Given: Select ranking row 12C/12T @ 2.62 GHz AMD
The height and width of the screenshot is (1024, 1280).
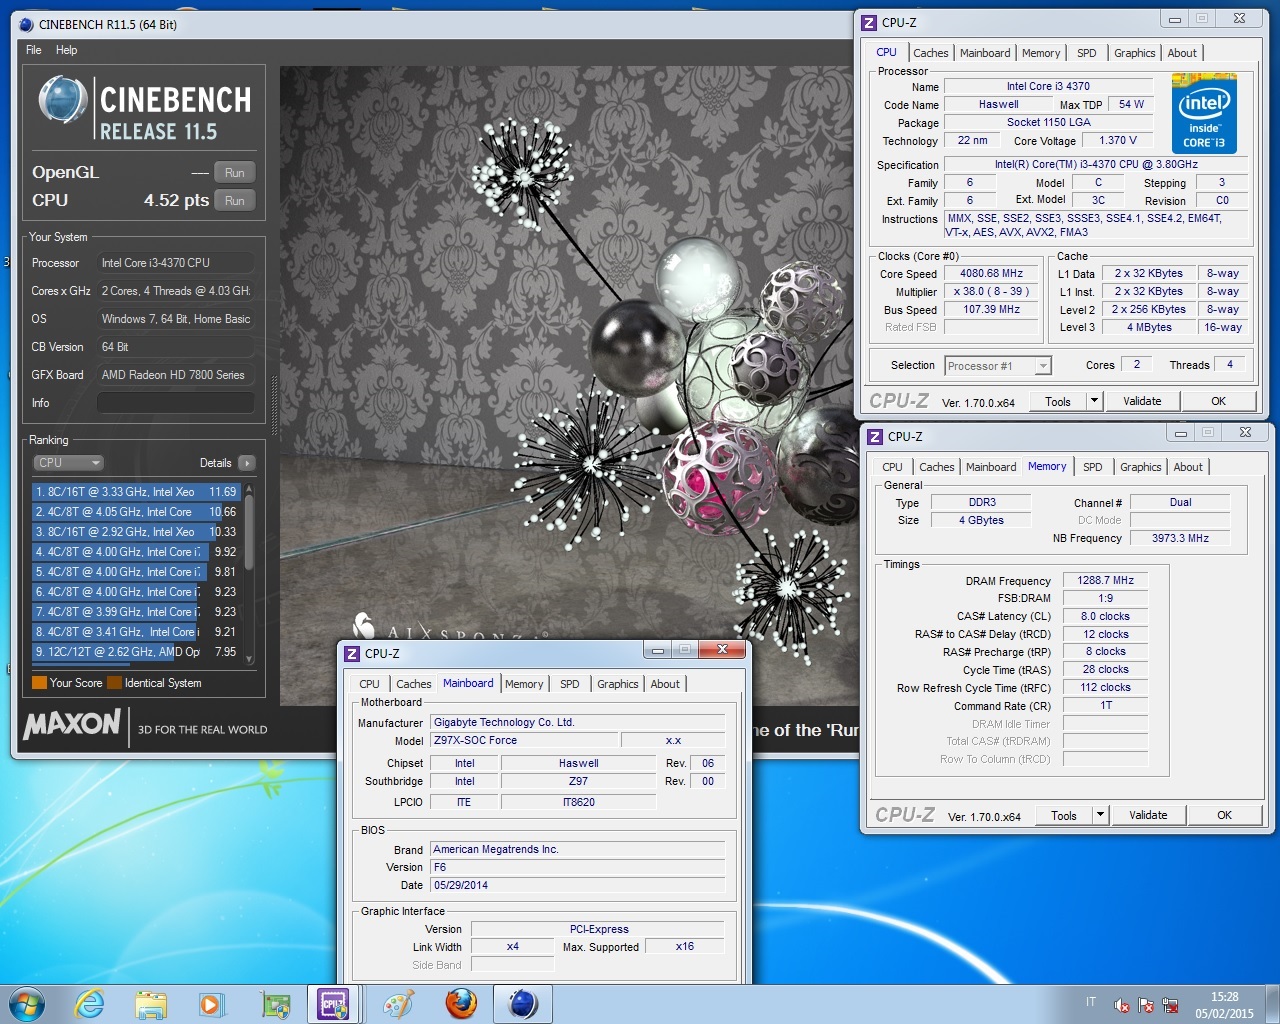Looking at the screenshot, I should [x=136, y=652].
